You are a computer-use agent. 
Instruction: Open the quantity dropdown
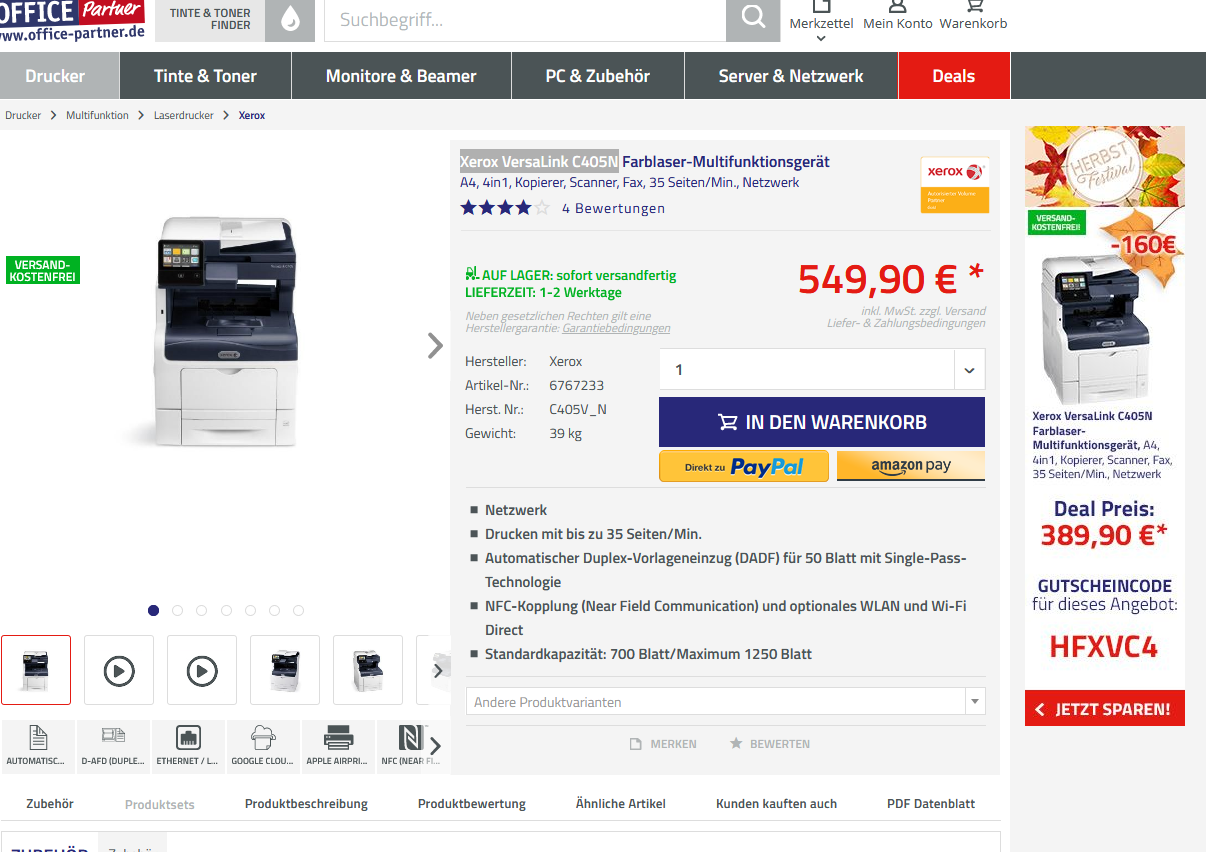click(968, 370)
